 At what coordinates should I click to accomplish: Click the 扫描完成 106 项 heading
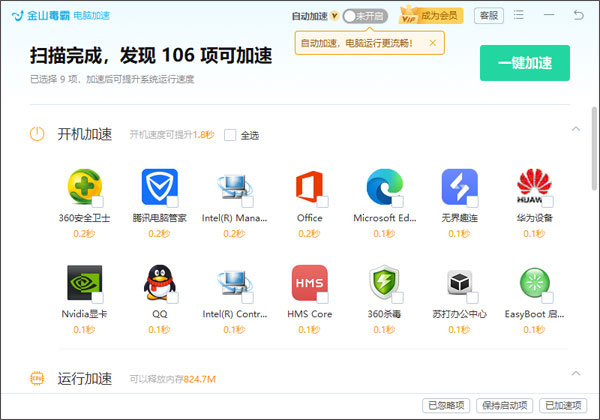coord(151,55)
